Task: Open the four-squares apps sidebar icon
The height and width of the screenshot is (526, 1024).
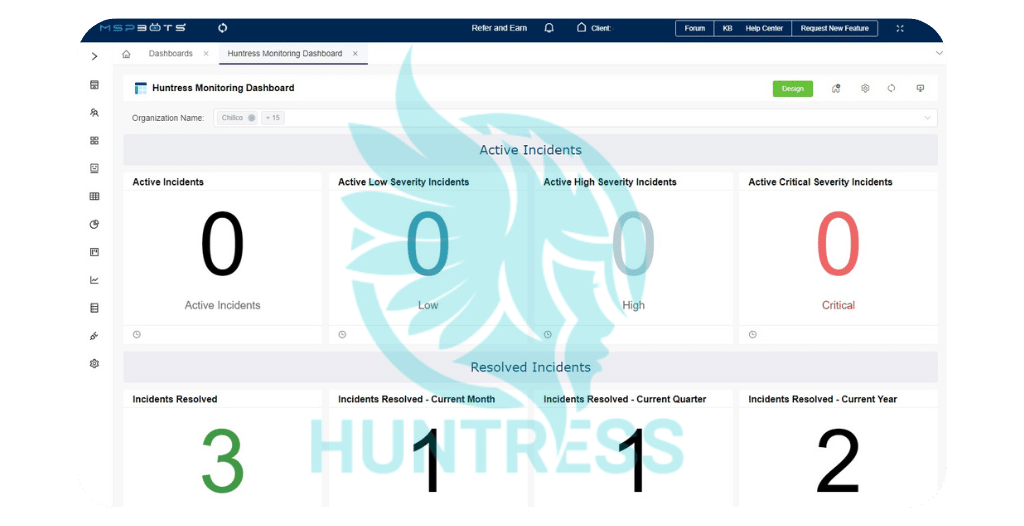Action: click(x=94, y=140)
